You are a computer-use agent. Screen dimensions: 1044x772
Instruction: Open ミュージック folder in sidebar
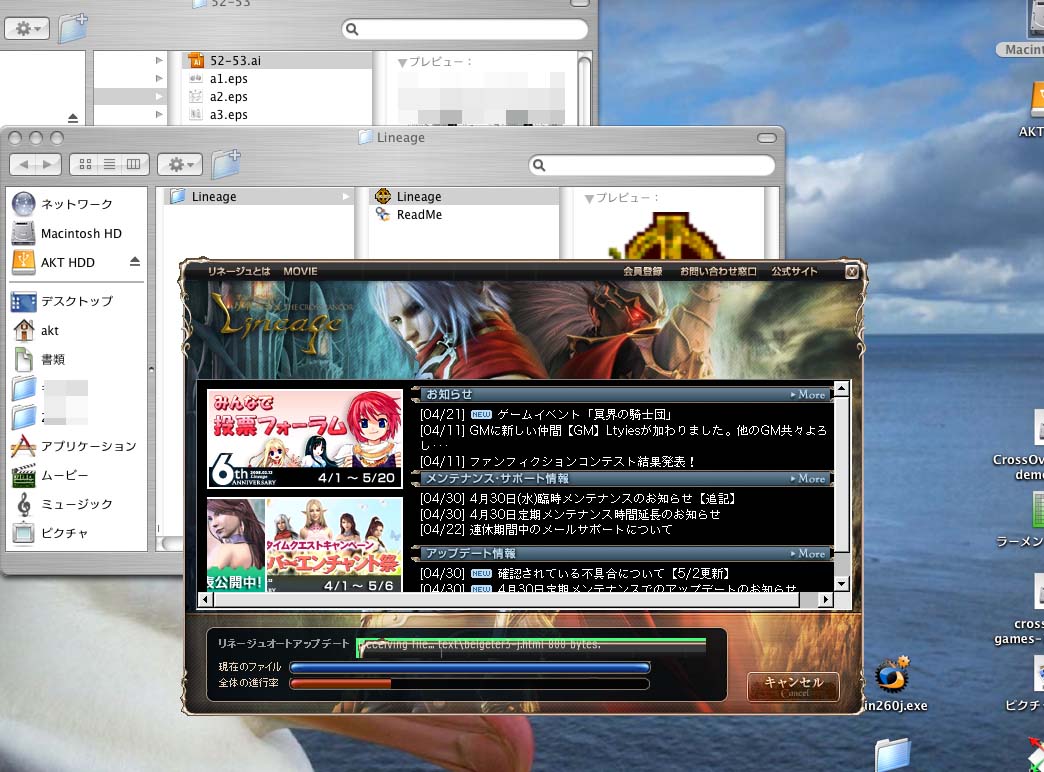(x=63, y=504)
